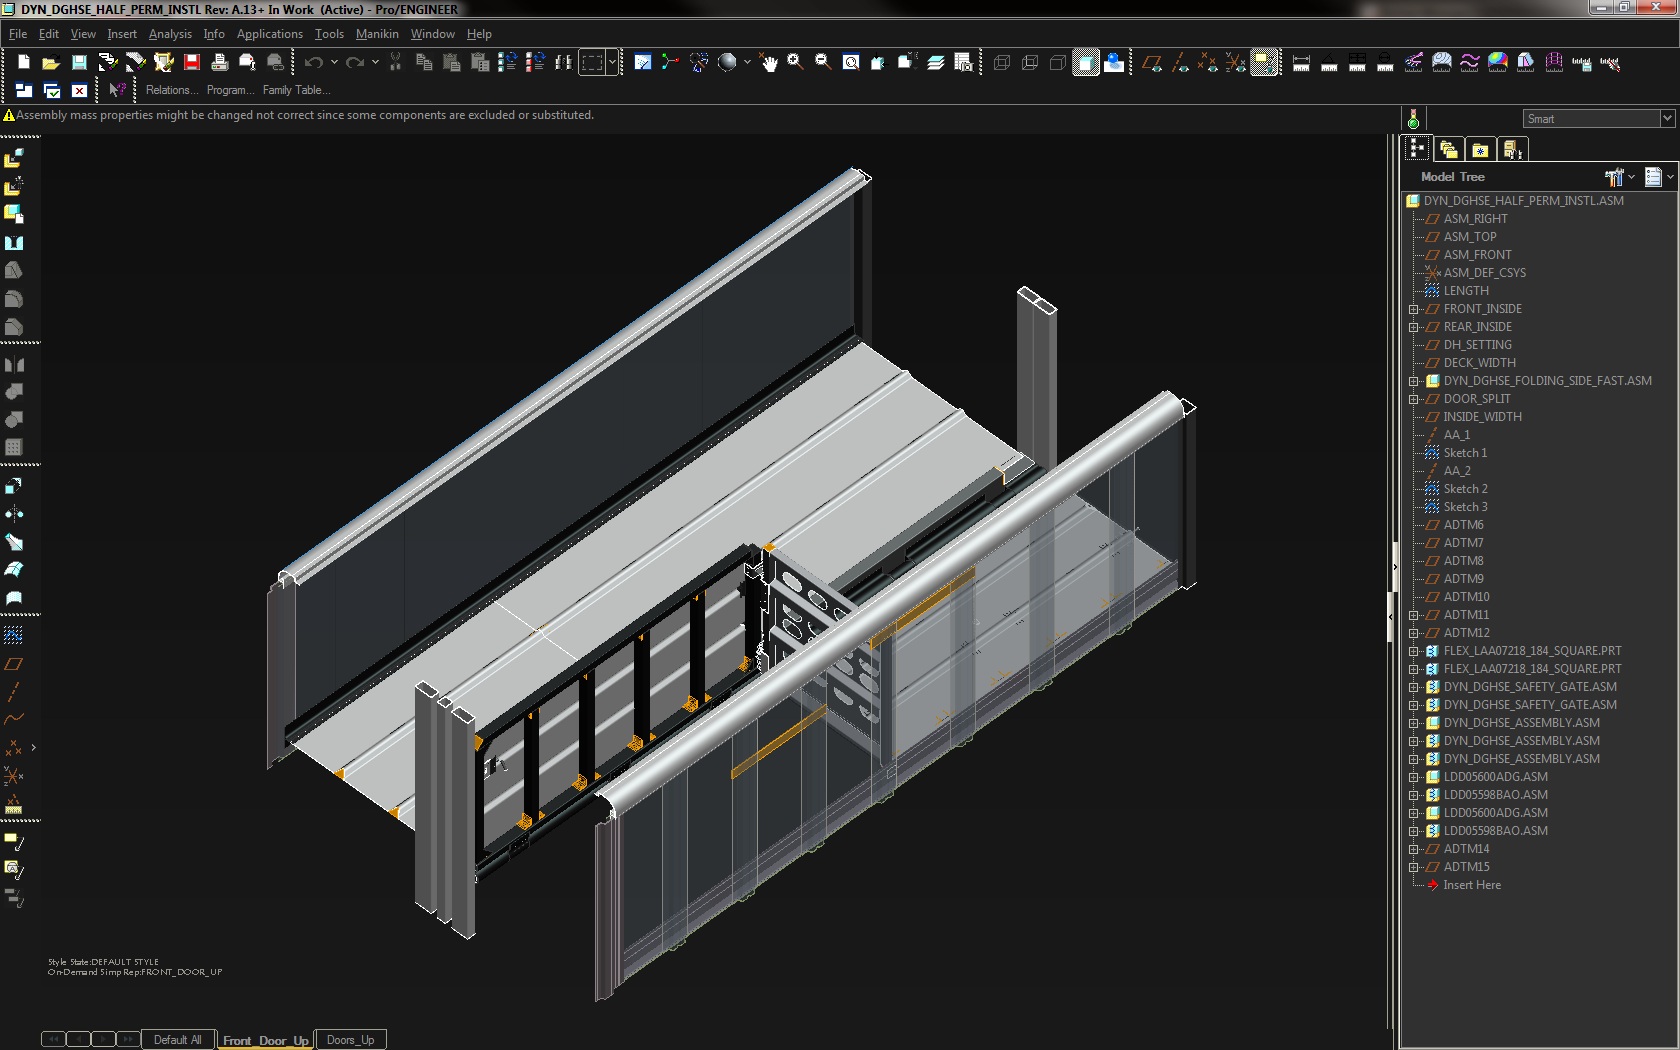1680x1050 pixels.
Task: Print the model using the printer icon
Action: (219, 62)
